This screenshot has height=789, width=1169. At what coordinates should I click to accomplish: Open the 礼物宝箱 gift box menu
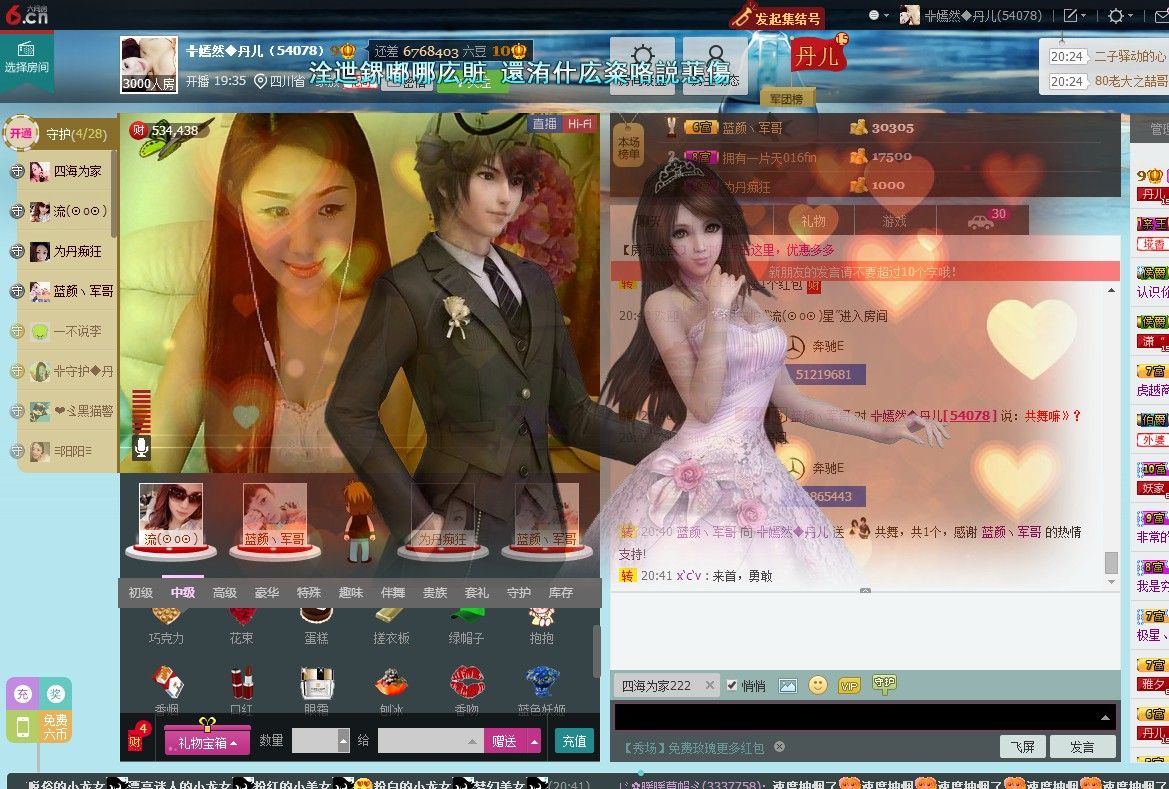pyautogui.click(x=207, y=741)
